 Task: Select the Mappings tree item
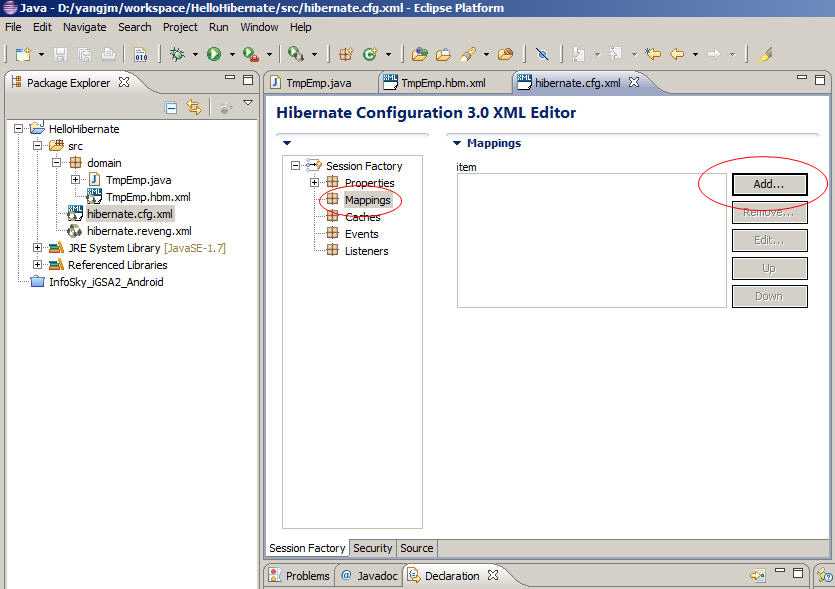click(367, 200)
